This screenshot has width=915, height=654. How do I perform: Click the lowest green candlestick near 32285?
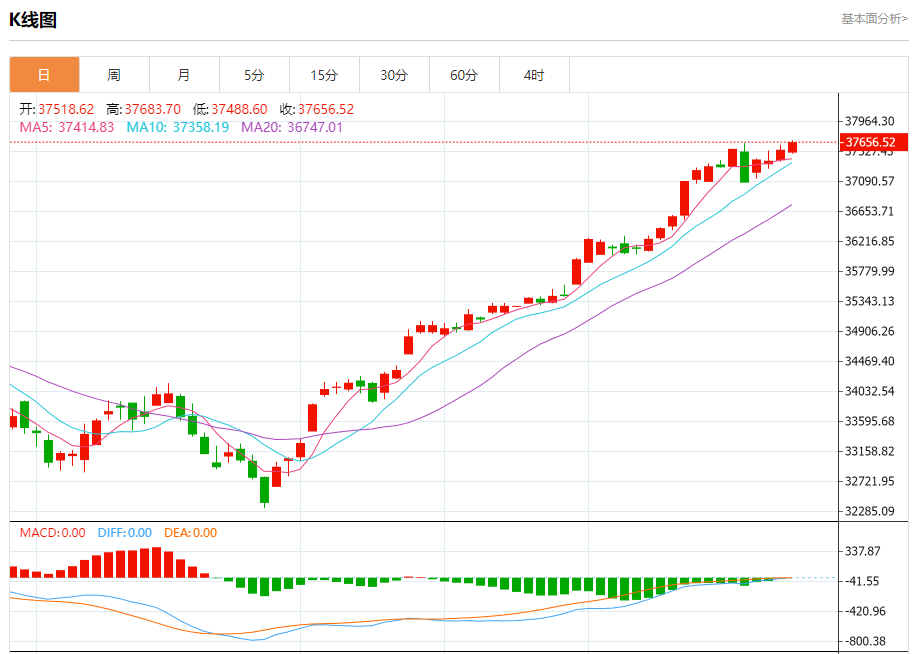tap(264, 491)
